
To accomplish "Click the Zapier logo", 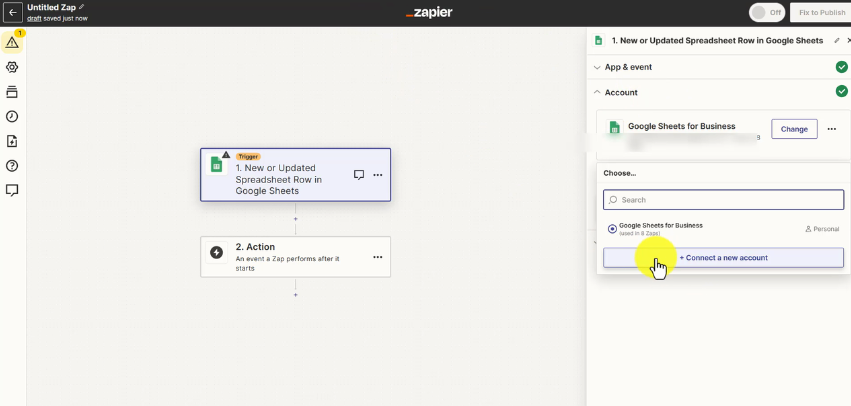I will tap(429, 12).
